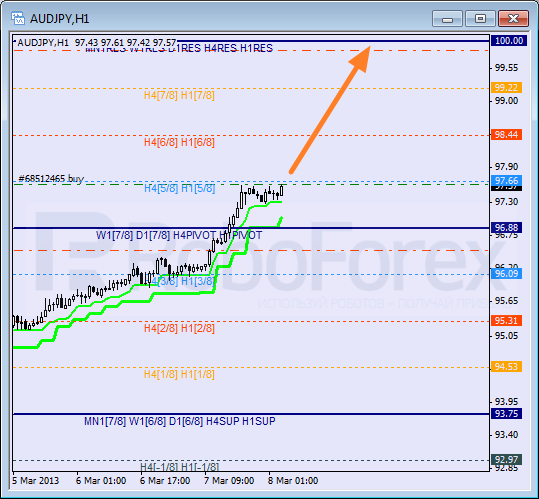Click the #68512465 buy order label
Viewport: 539px width, 499px height.
point(51,179)
